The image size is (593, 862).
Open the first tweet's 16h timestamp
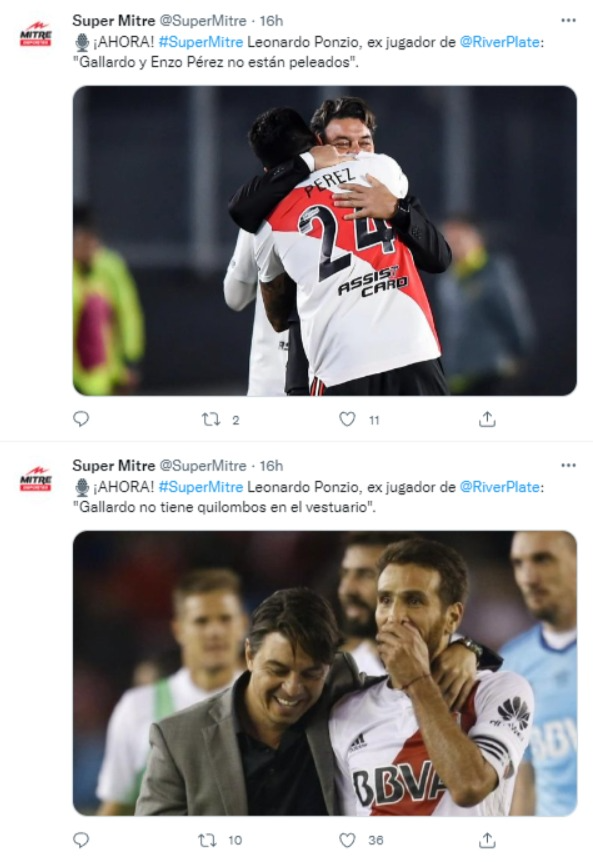pos(271,21)
